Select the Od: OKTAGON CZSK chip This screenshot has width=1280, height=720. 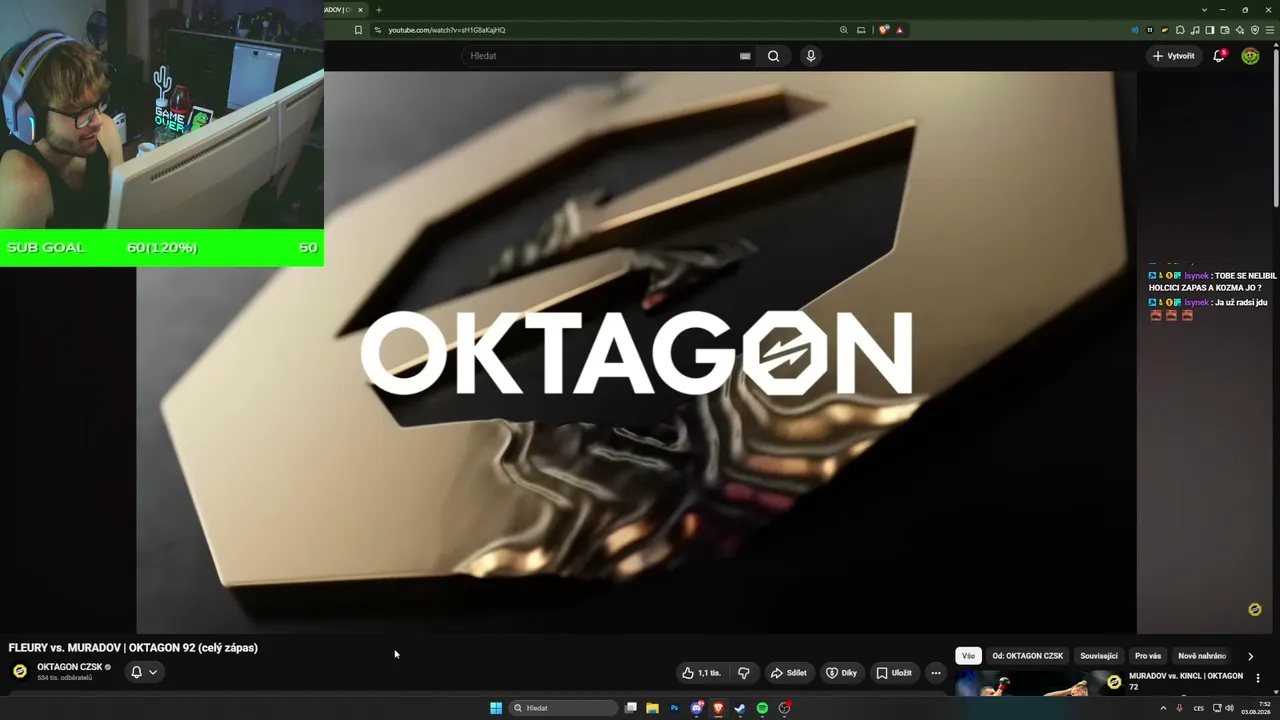point(1027,656)
